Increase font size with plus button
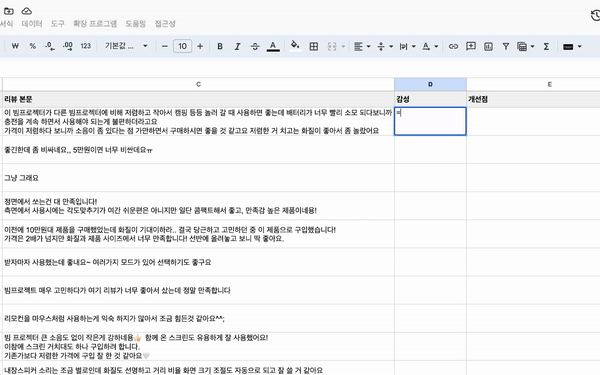This screenshot has width=600, height=375. click(200, 46)
